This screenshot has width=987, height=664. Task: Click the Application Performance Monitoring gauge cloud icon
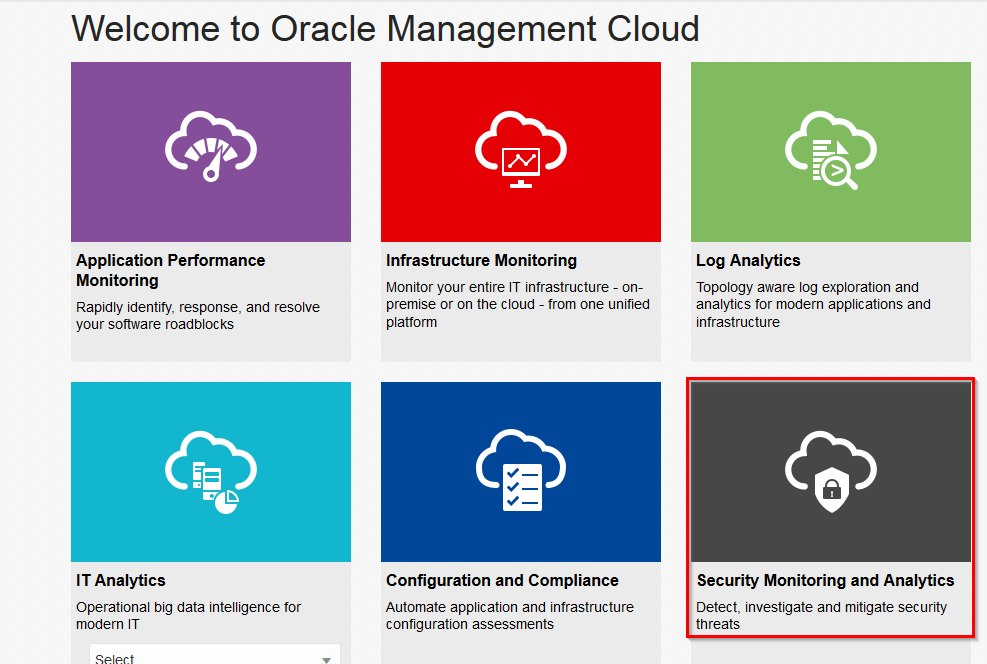211,147
